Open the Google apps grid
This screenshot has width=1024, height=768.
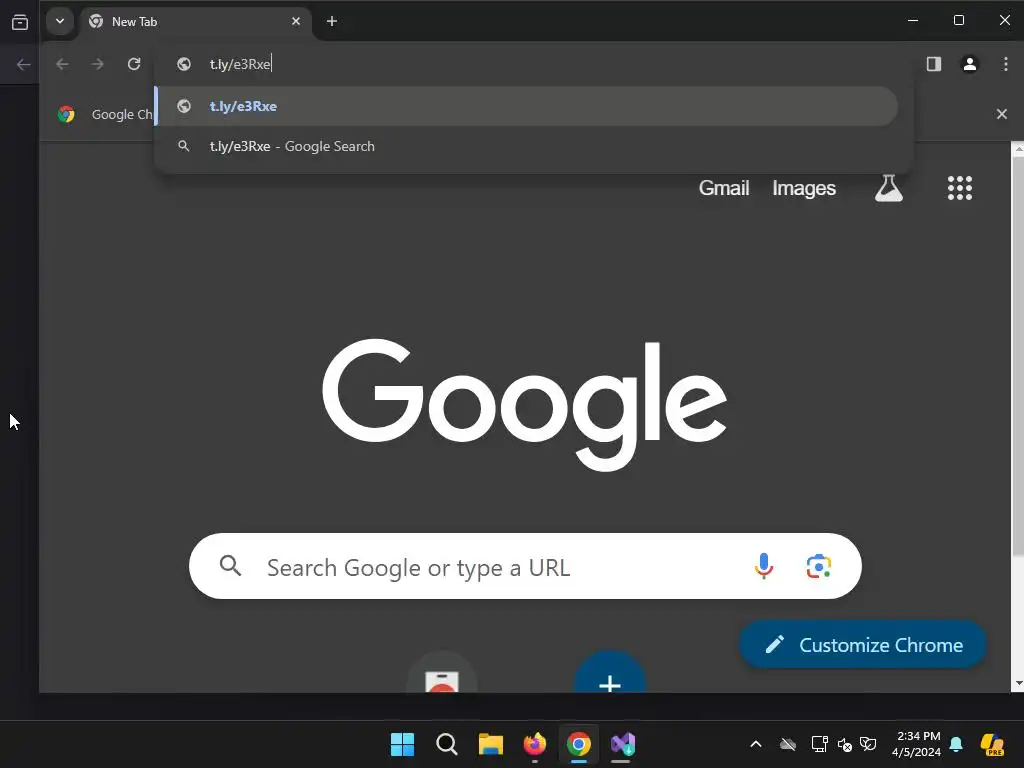(x=960, y=188)
